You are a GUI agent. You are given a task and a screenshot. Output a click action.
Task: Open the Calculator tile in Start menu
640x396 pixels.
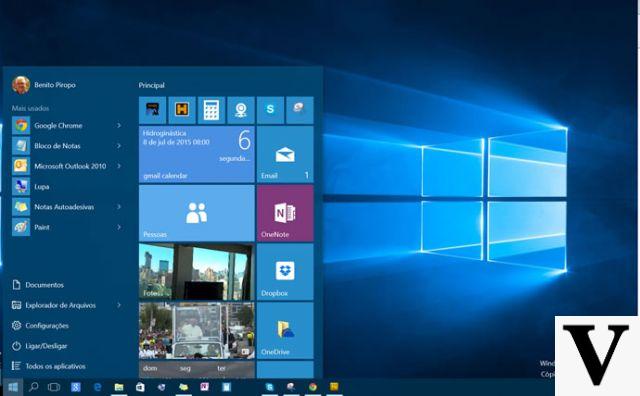tap(211, 110)
